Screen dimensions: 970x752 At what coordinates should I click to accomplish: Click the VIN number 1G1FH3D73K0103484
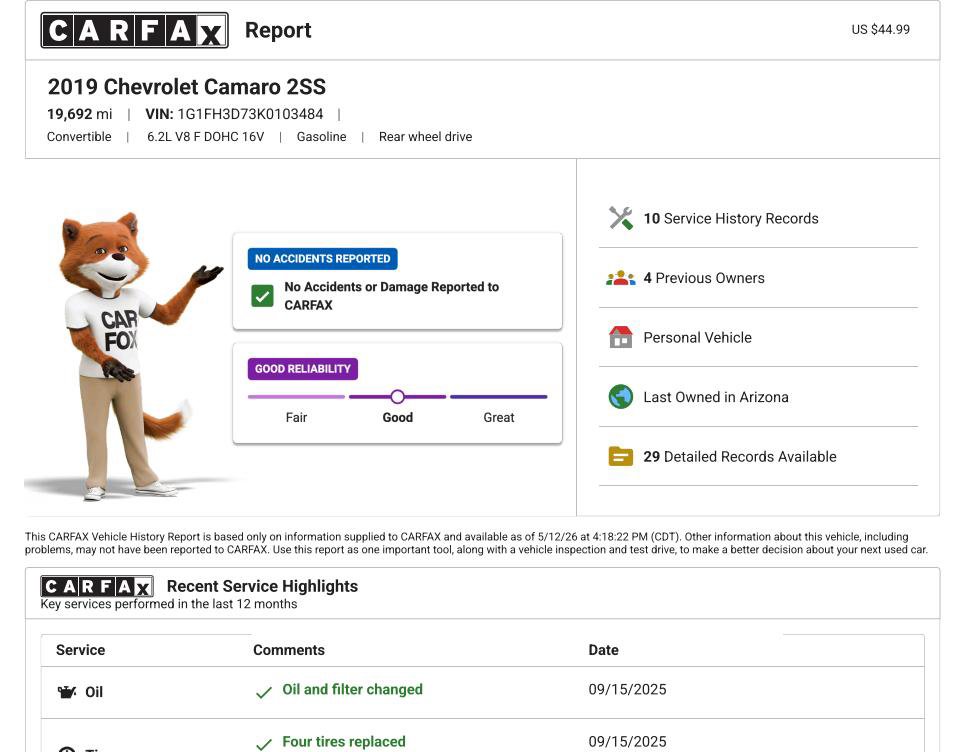[250, 114]
